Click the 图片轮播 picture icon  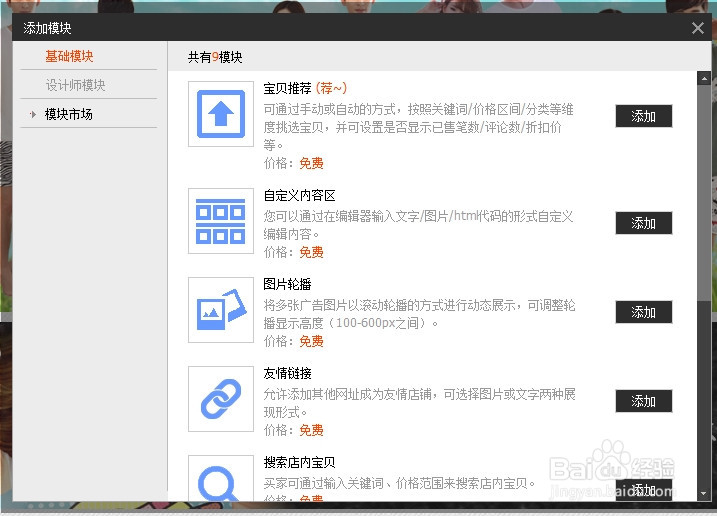click(221, 310)
